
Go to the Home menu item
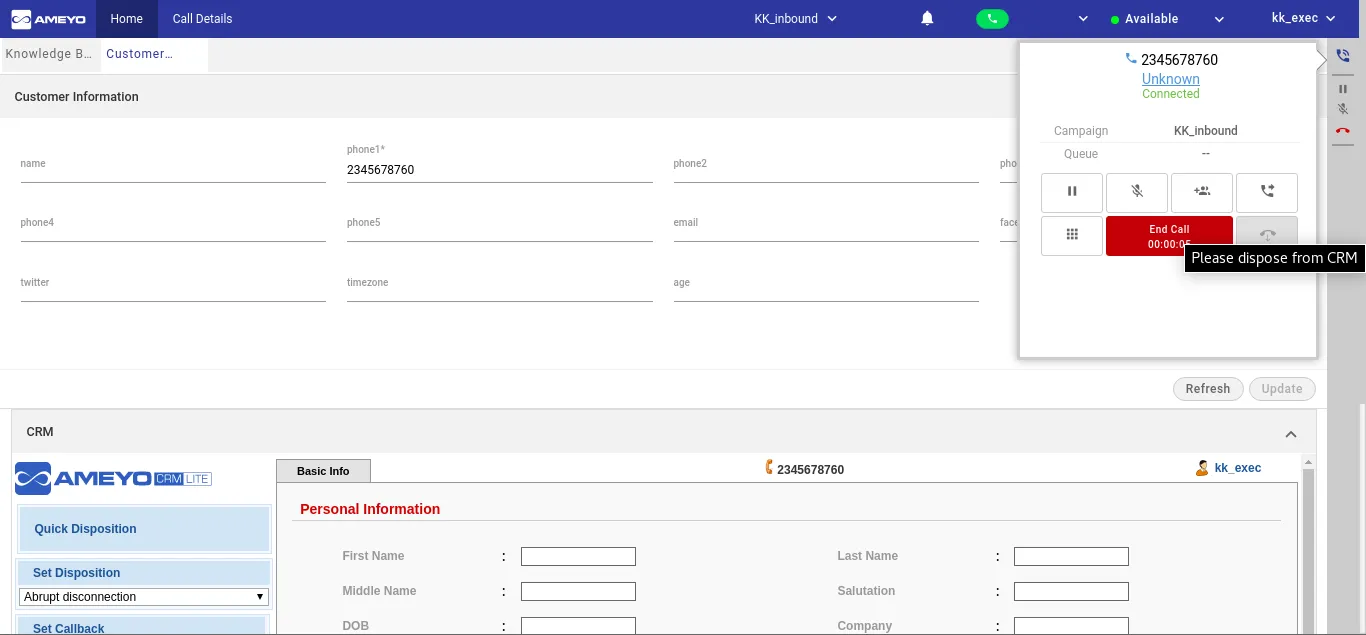point(127,19)
